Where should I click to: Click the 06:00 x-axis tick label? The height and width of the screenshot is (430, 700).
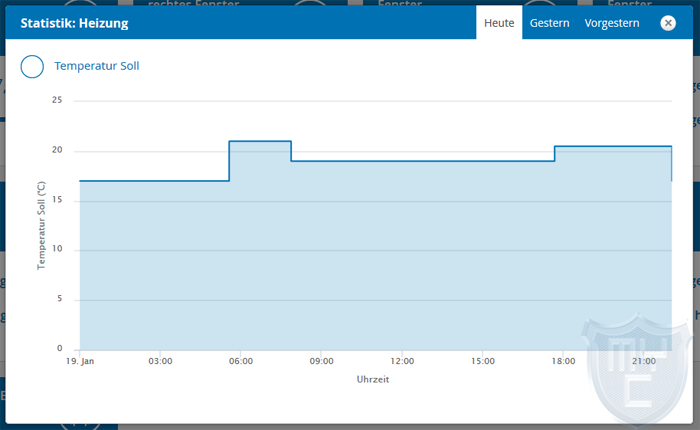tap(241, 360)
